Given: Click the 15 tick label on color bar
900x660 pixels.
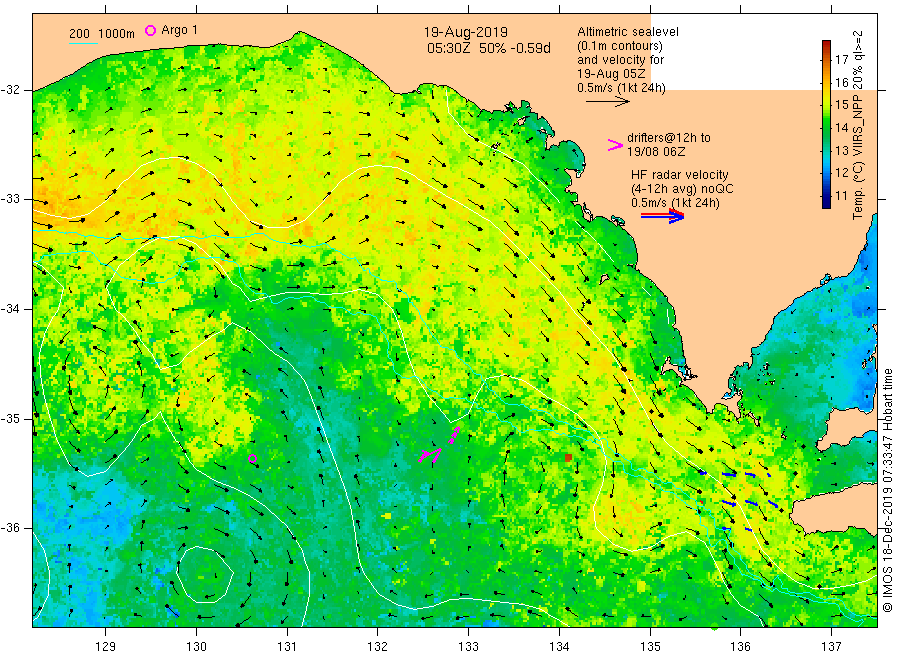Looking at the screenshot, I should pyautogui.click(x=841, y=104).
